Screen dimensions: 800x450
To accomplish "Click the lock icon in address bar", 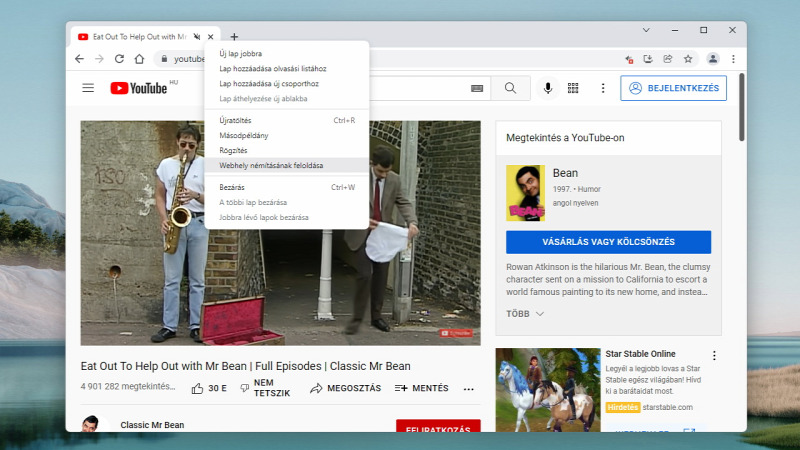I will tap(164, 59).
